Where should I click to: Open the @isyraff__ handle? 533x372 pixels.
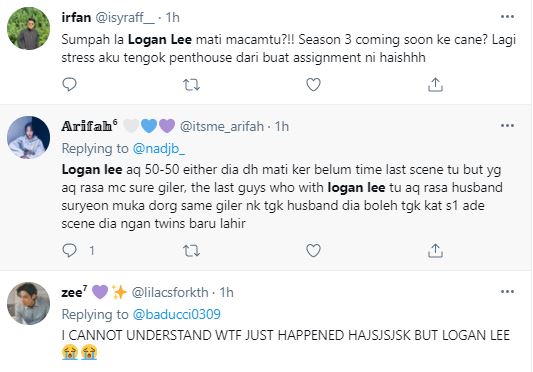[125, 18]
